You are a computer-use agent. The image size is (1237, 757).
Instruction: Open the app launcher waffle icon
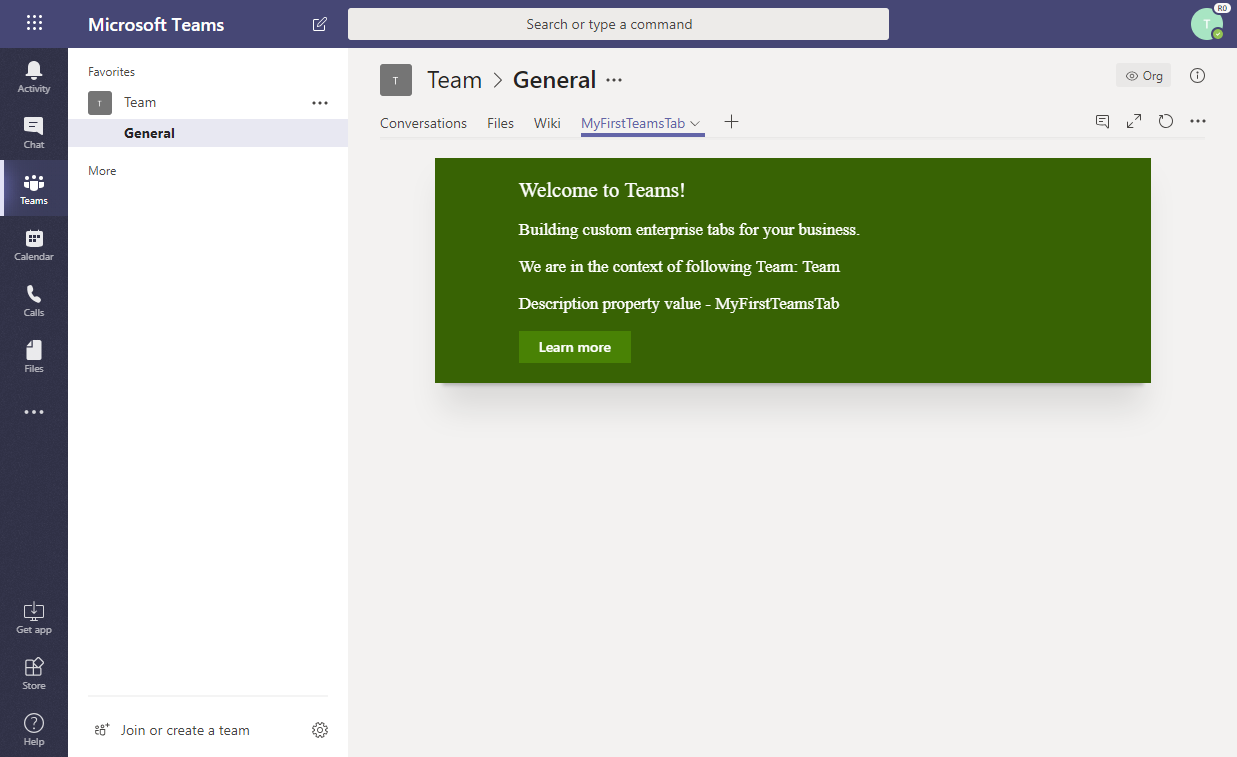point(34,23)
